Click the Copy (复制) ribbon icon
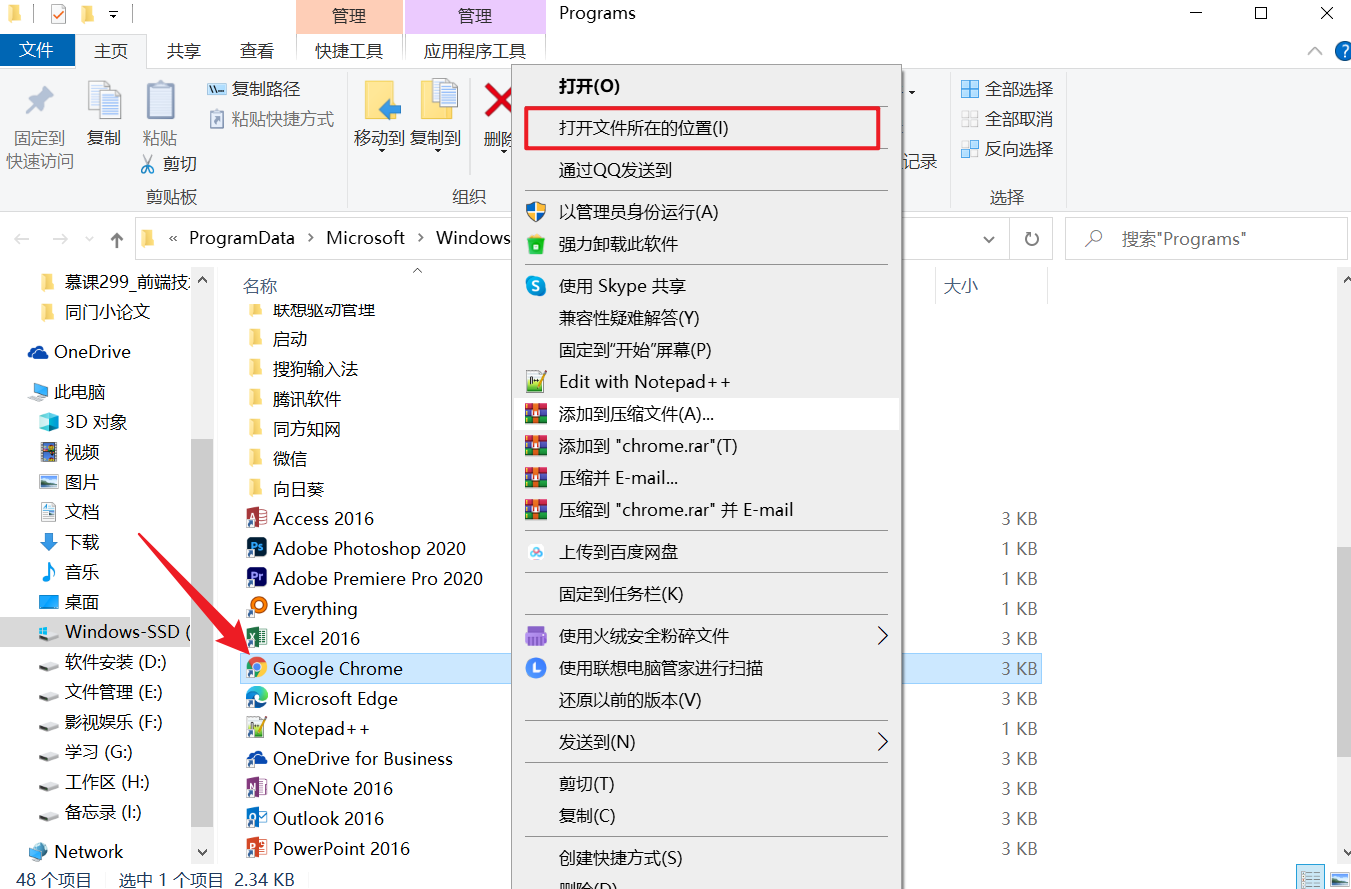 [104, 101]
